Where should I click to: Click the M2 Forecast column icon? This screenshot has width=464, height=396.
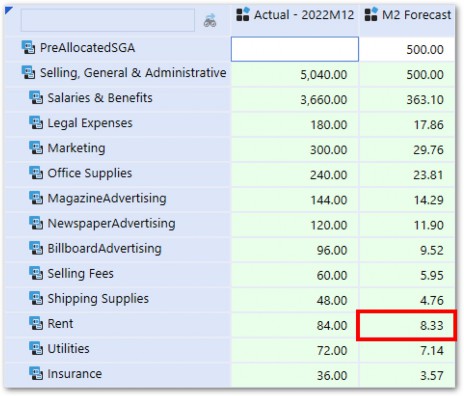(x=371, y=14)
